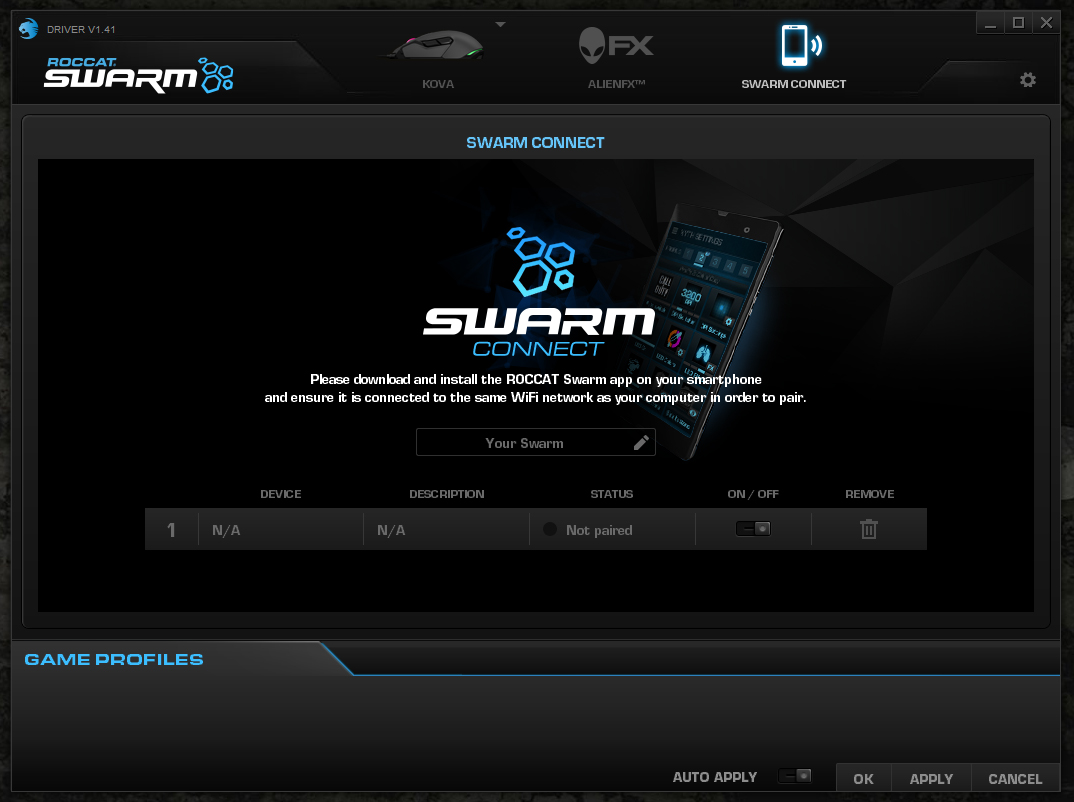The image size is (1074, 802).
Task: Click the Not paired status text
Action: (599, 530)
